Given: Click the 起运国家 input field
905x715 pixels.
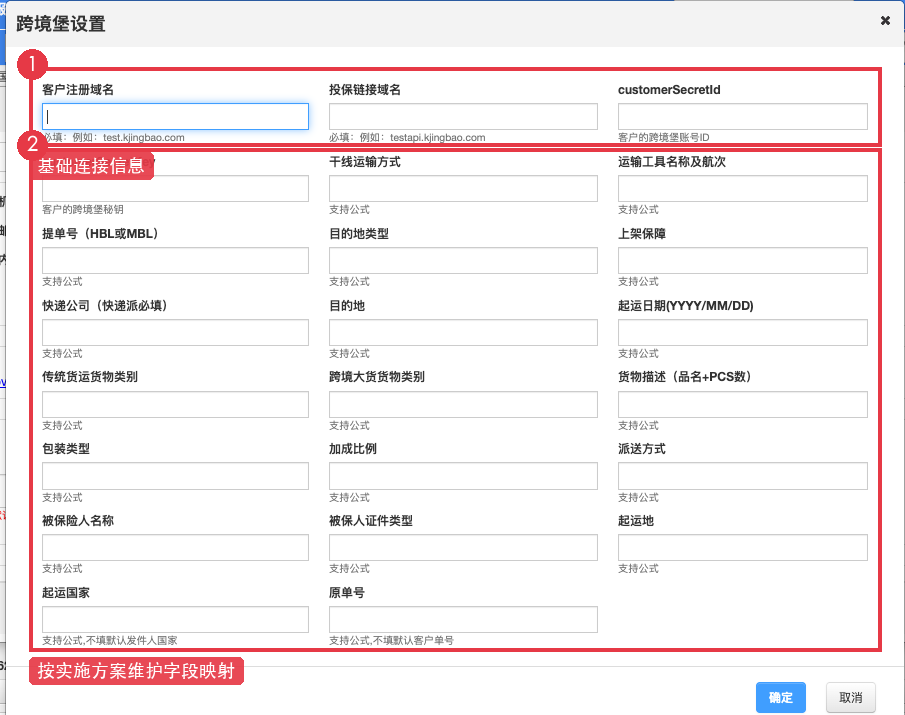Looking at the screenshot, I should pos(175,620).
